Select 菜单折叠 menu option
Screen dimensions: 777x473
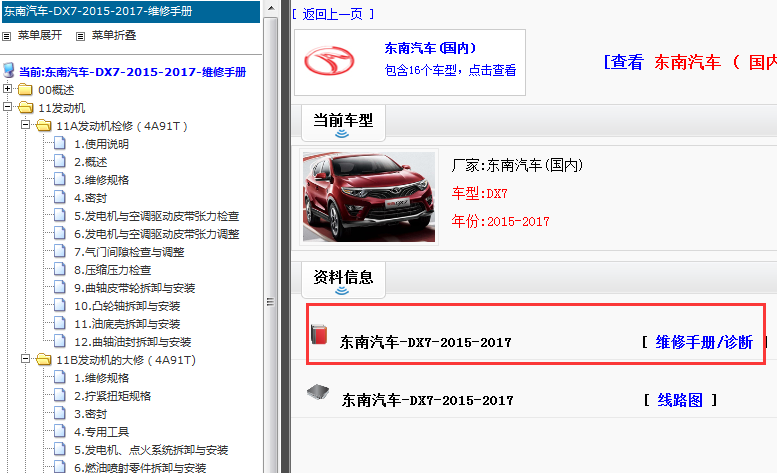pyautogui.click(x=113, y=35)
